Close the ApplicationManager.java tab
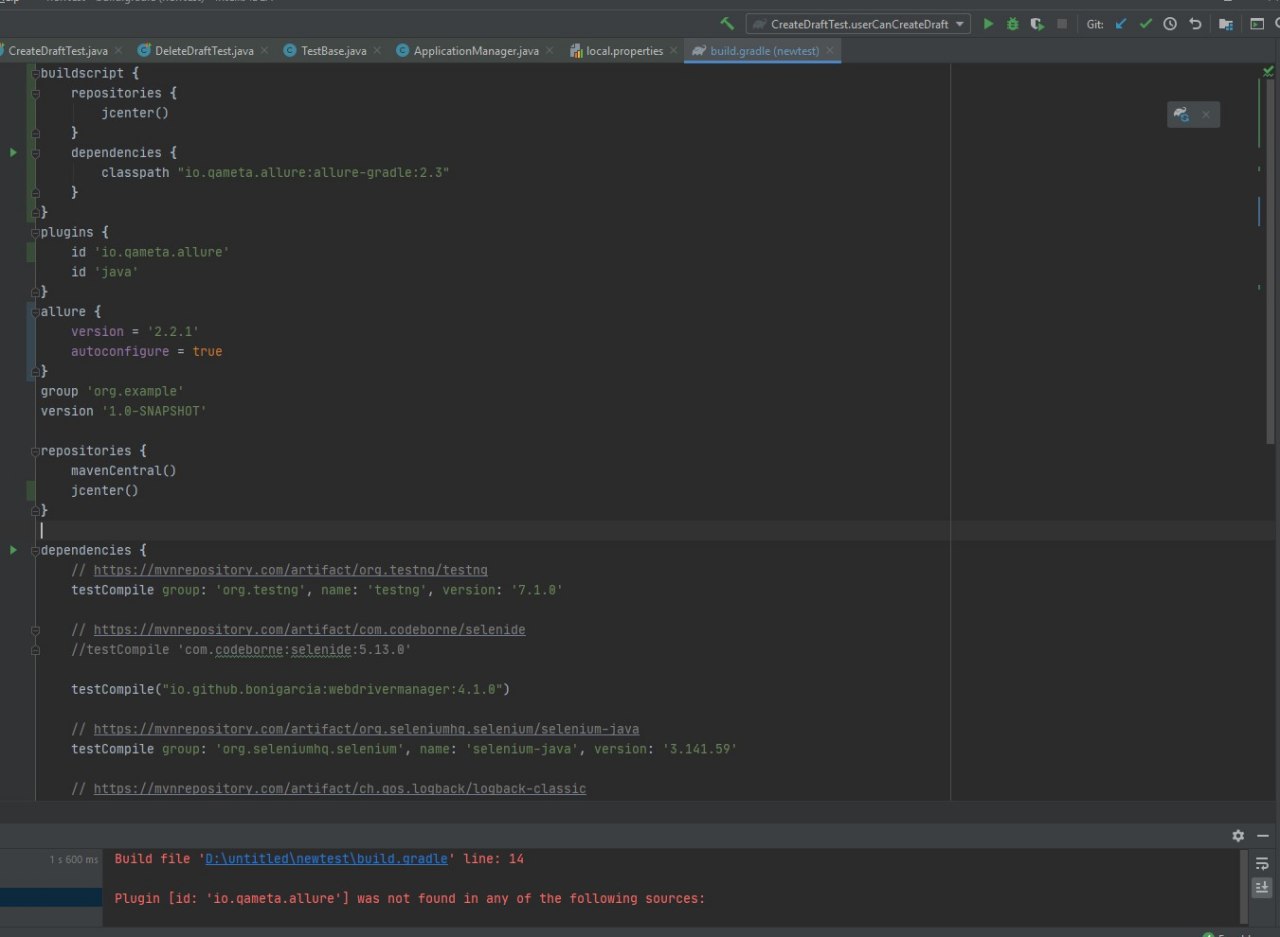1280x937 pixels. [x=549, y=51]
